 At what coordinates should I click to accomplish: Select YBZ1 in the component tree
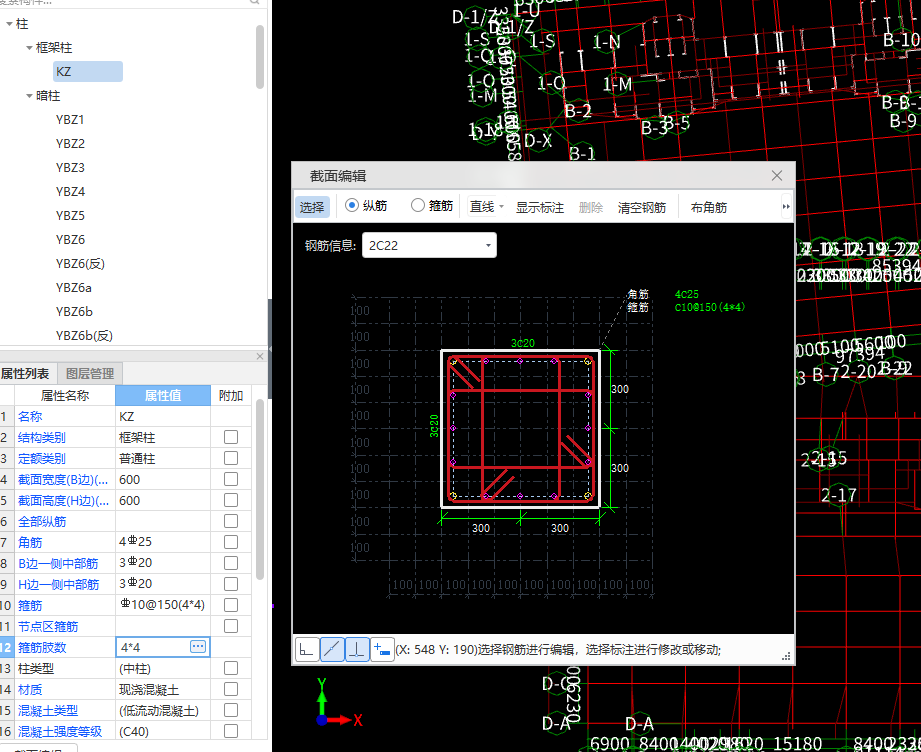(70, 120)
